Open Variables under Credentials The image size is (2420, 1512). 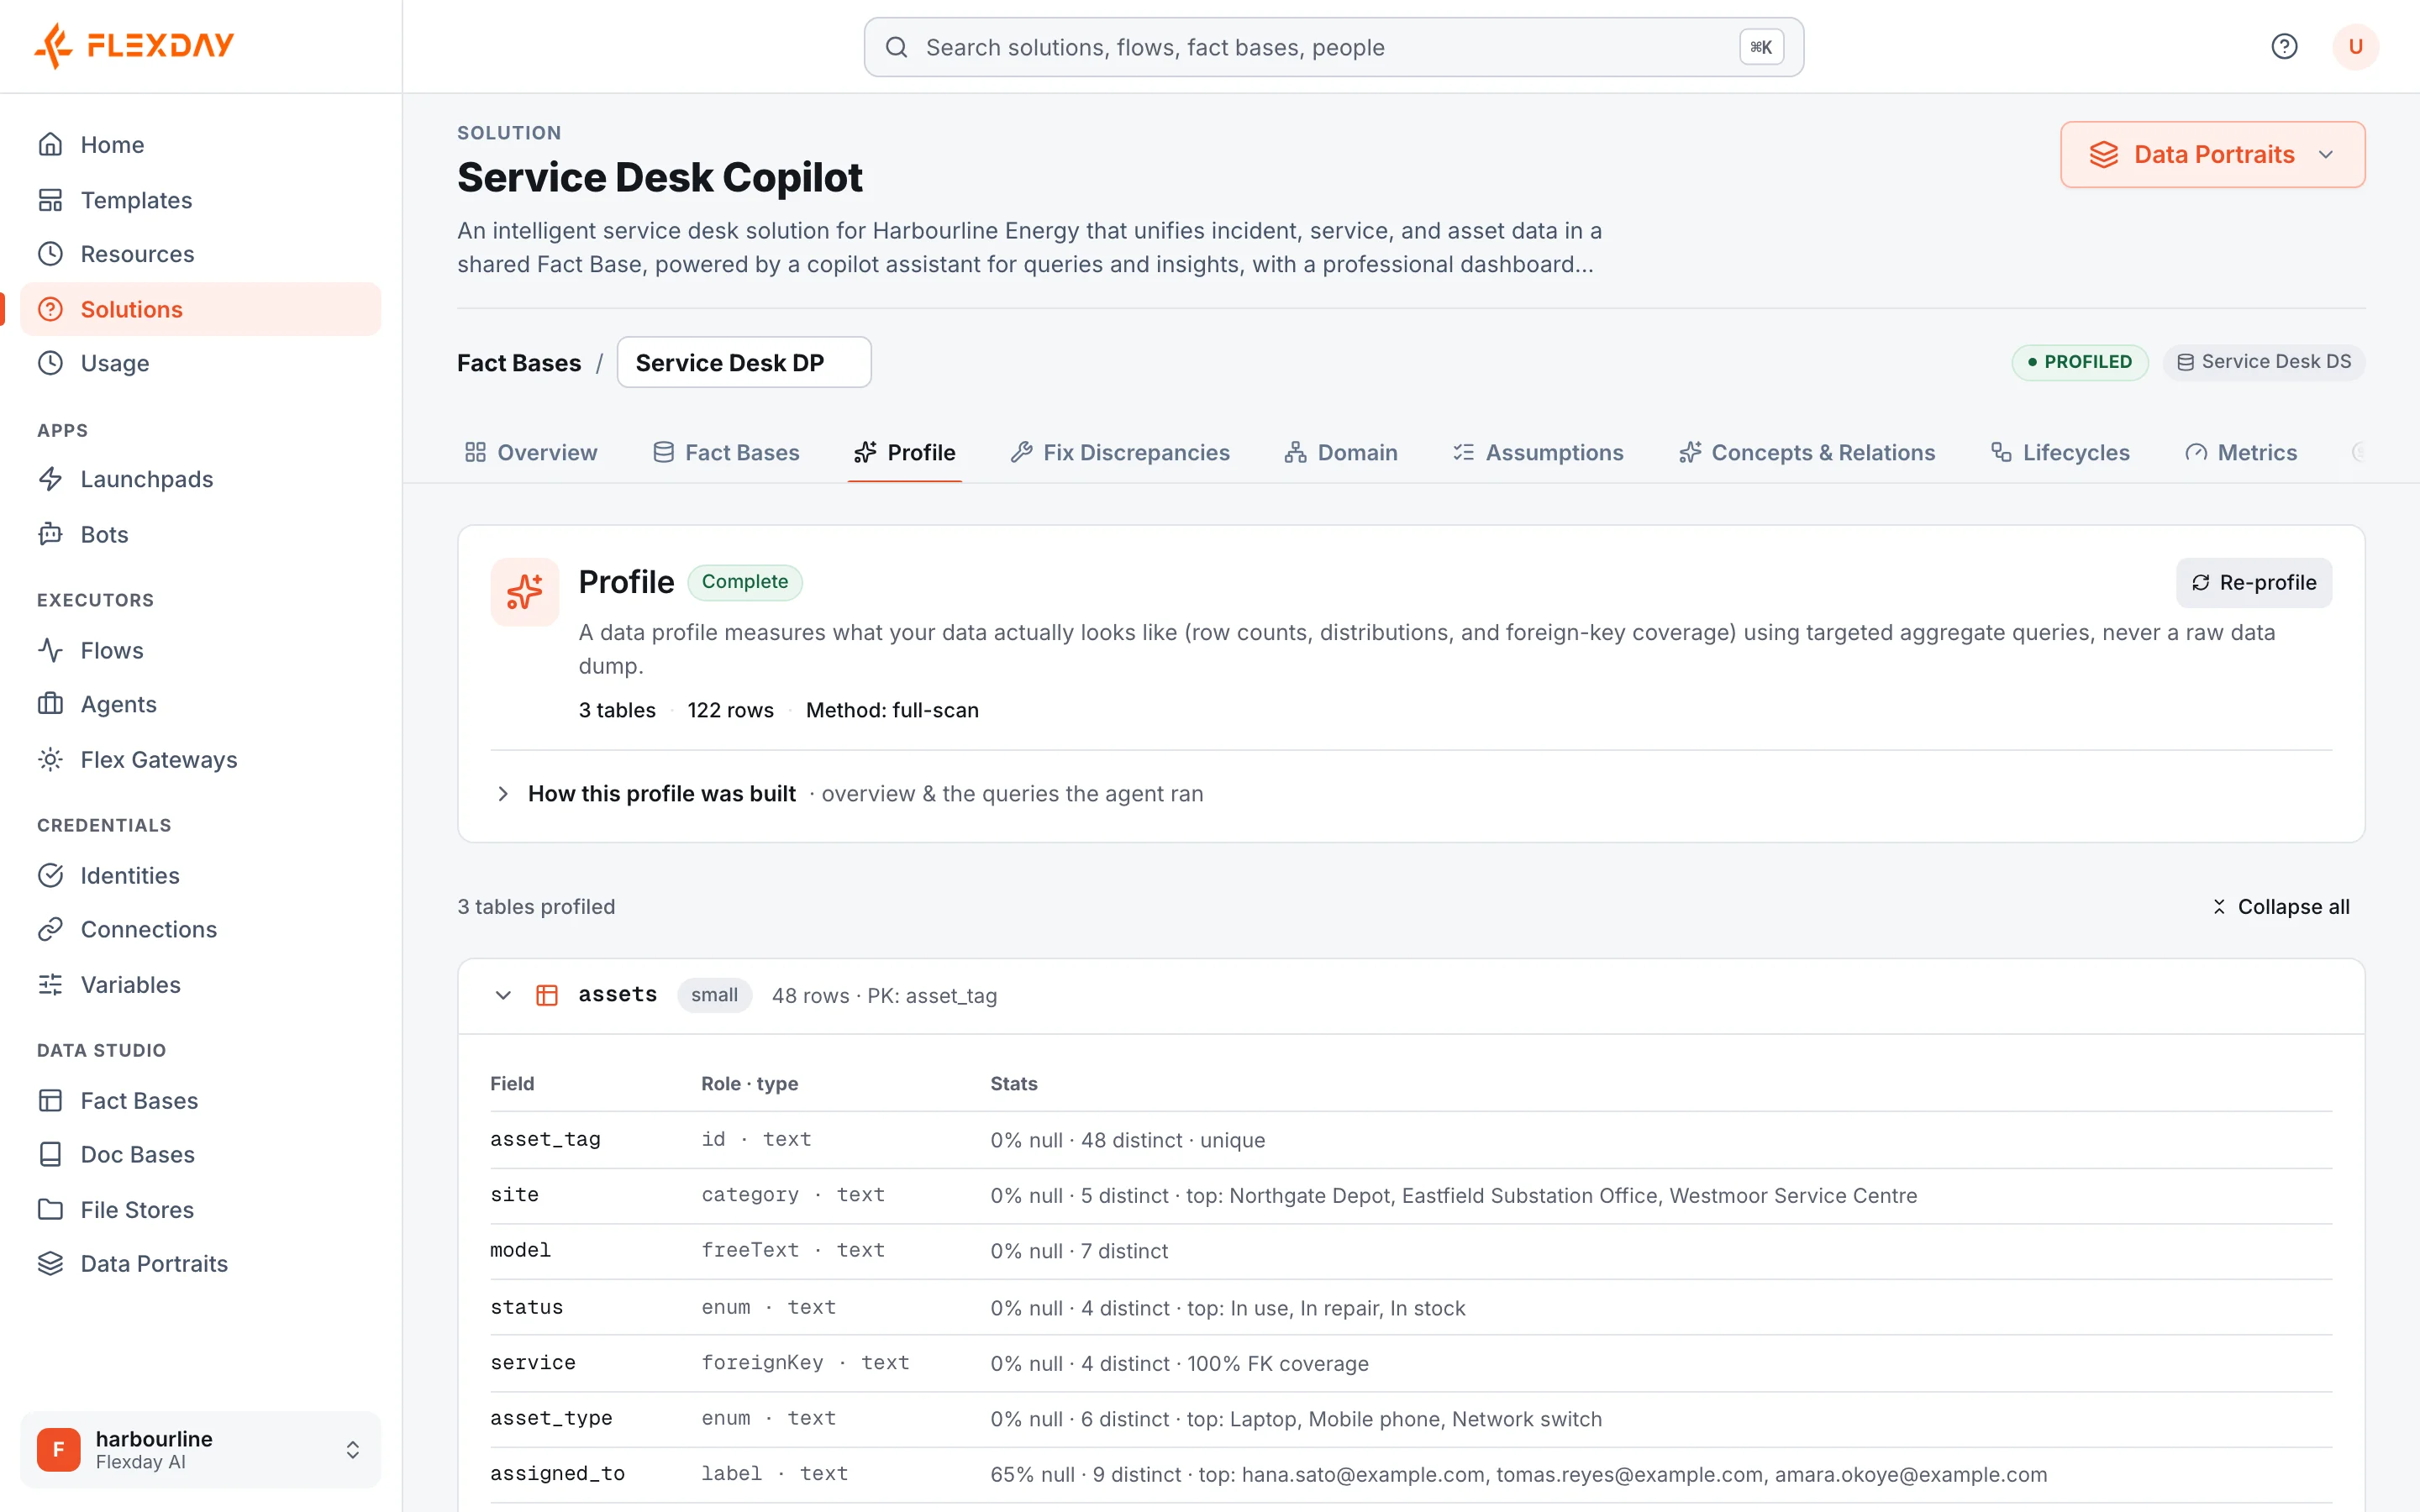[x=200, y=984]
